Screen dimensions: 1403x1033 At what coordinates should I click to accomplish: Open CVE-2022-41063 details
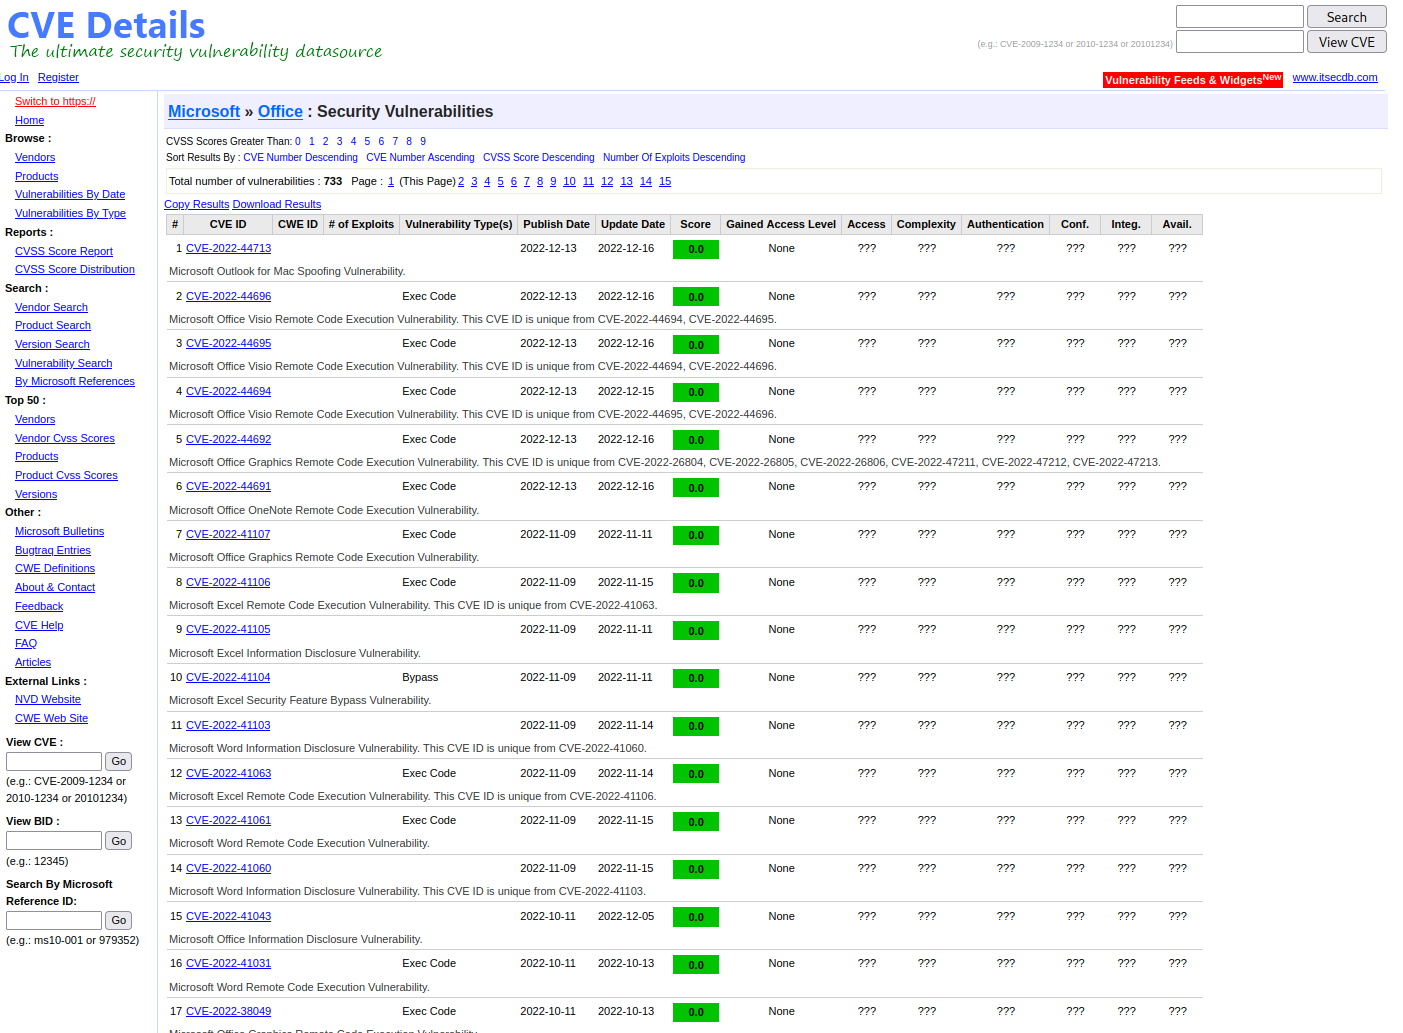228,773
